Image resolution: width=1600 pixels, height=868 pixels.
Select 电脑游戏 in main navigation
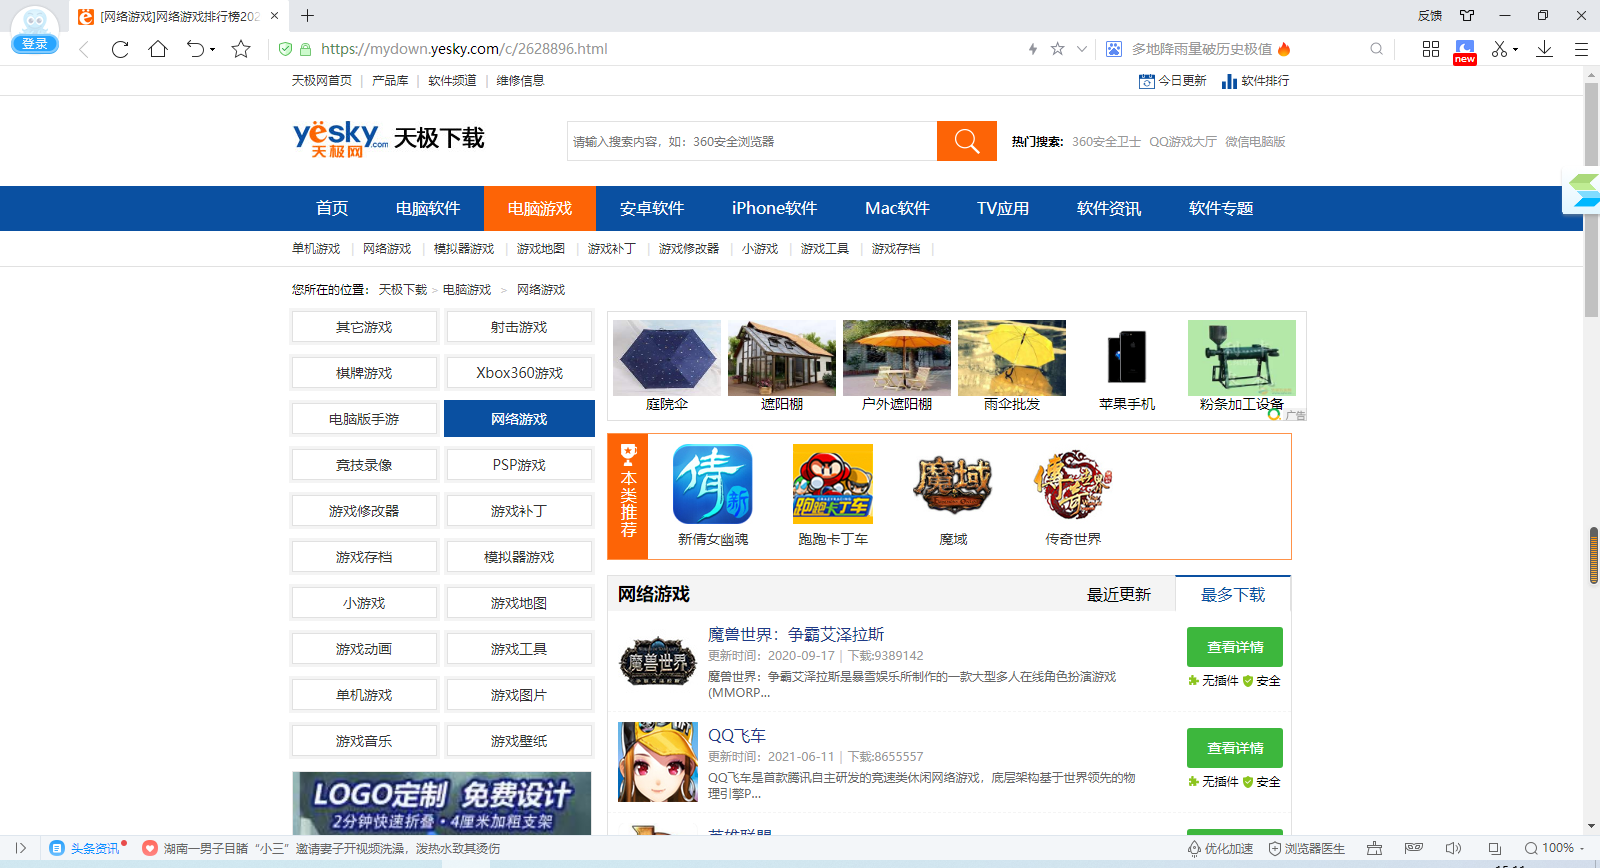(540, 208)
